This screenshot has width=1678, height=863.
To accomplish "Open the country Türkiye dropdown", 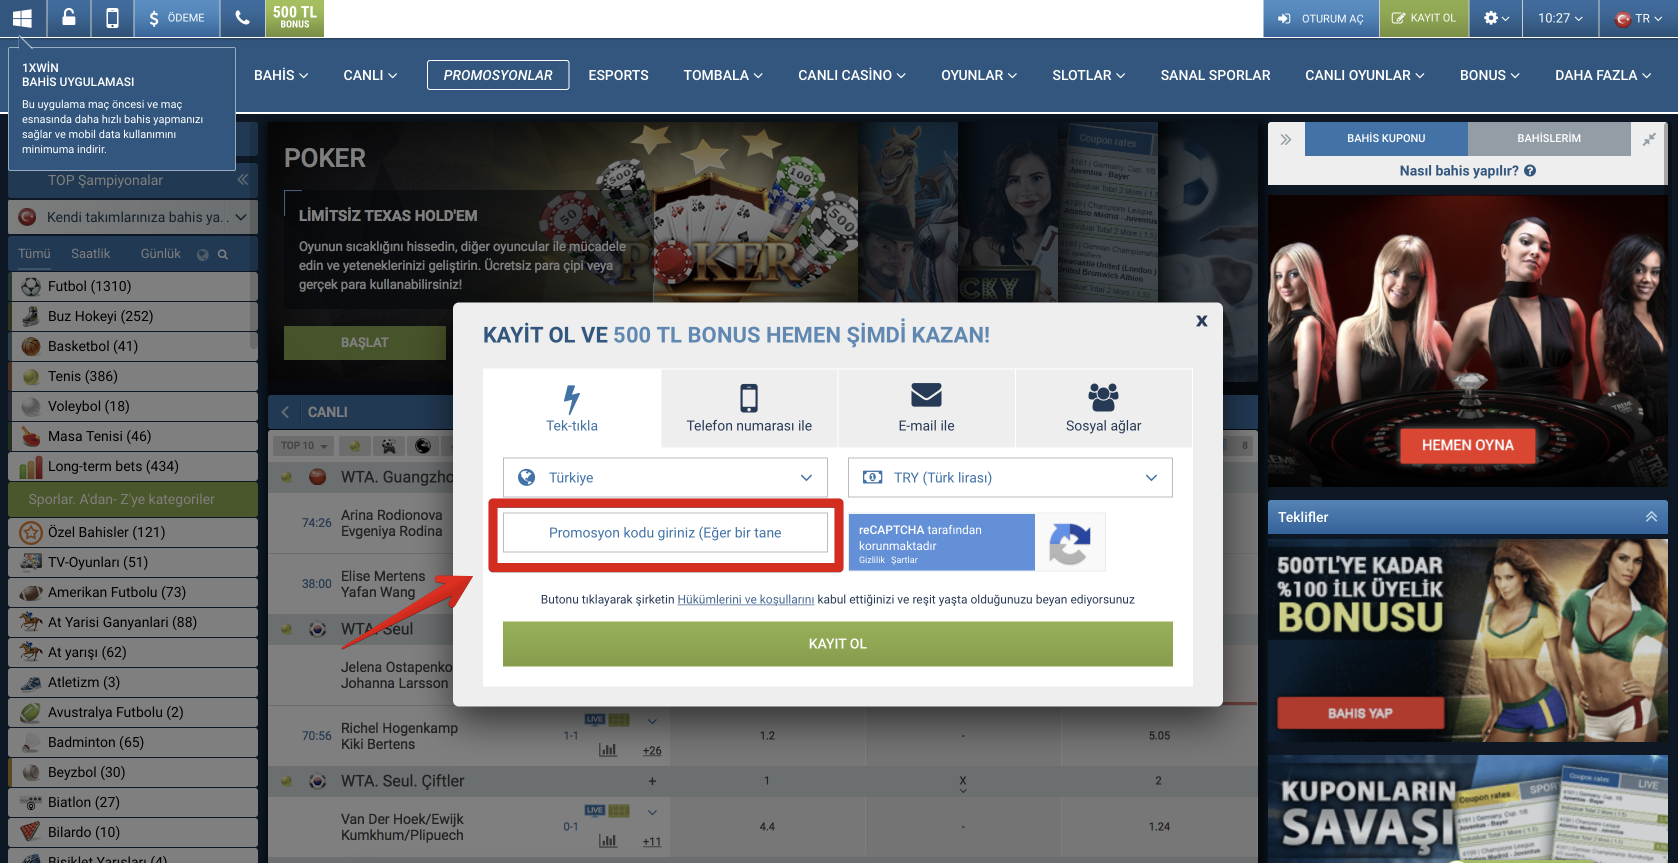I will point(665,478).
